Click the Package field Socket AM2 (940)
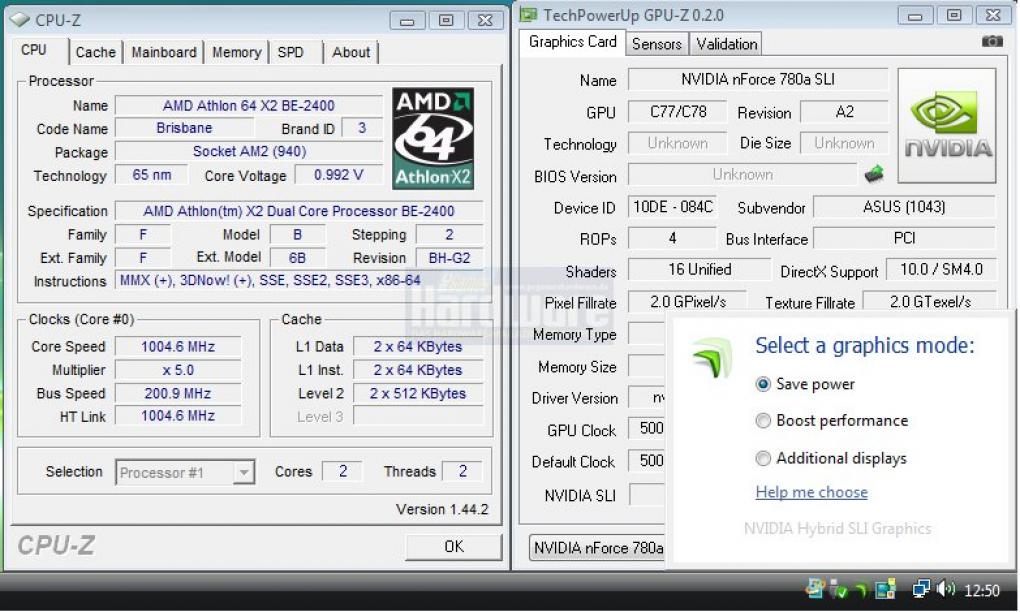The height and width of the screenshot is (612, 1020). pos(248,152)
